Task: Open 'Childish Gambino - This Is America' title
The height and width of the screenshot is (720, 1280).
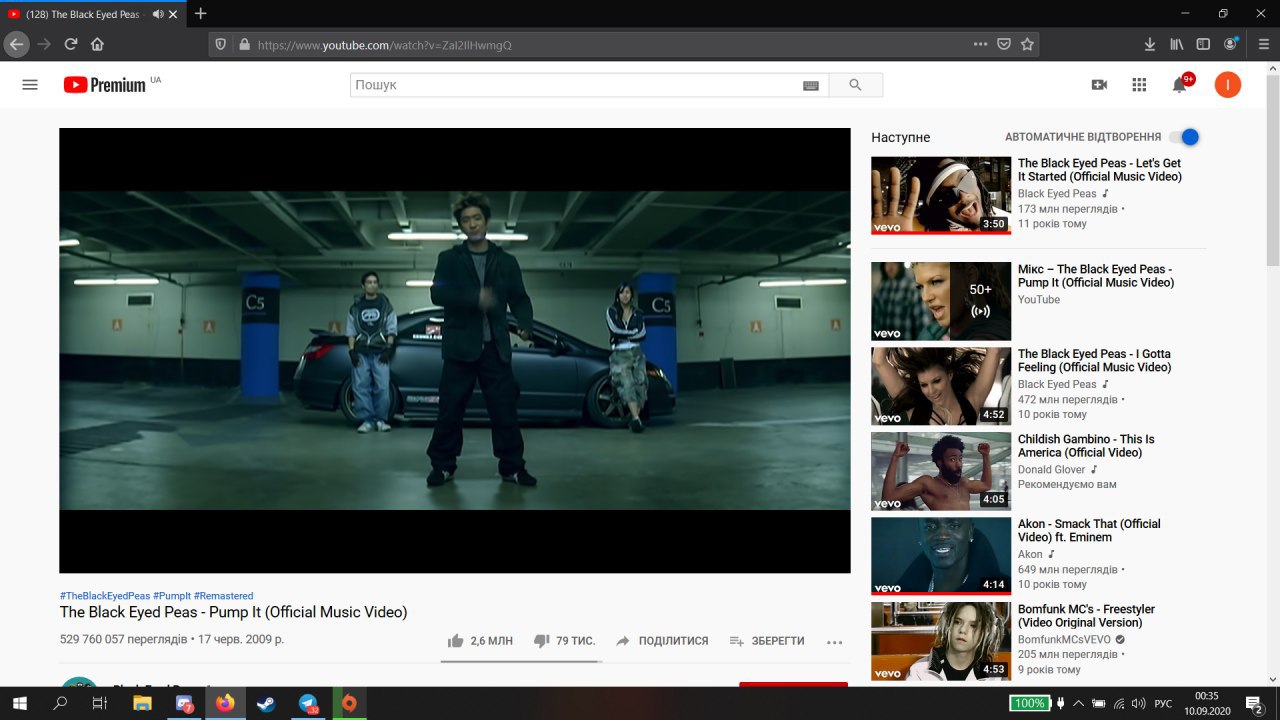Action: [x=1086, y=446]
